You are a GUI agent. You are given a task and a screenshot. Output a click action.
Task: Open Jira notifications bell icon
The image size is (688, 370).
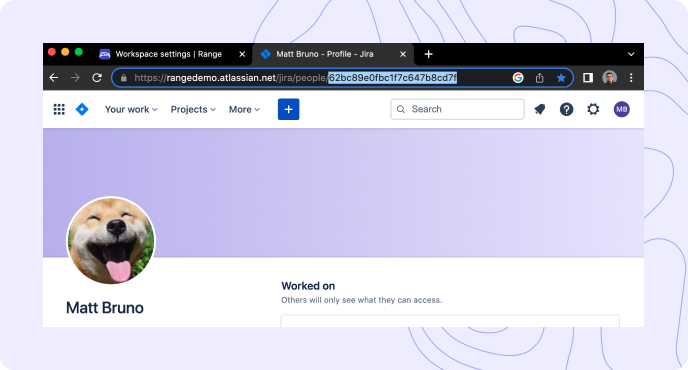point(540,109)
